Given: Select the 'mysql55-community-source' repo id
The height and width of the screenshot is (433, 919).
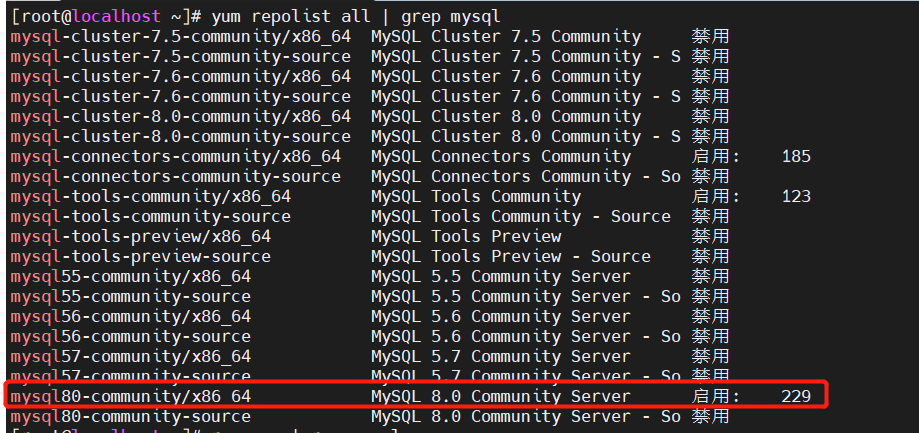Looking at the screenshot, I should 131,296.
